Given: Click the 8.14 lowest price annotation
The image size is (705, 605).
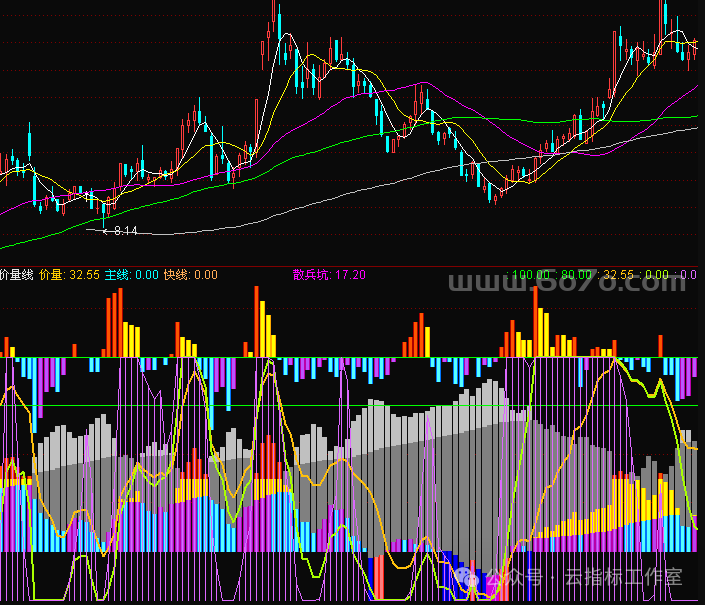Looking at the screenshot, I should point(125,231).
